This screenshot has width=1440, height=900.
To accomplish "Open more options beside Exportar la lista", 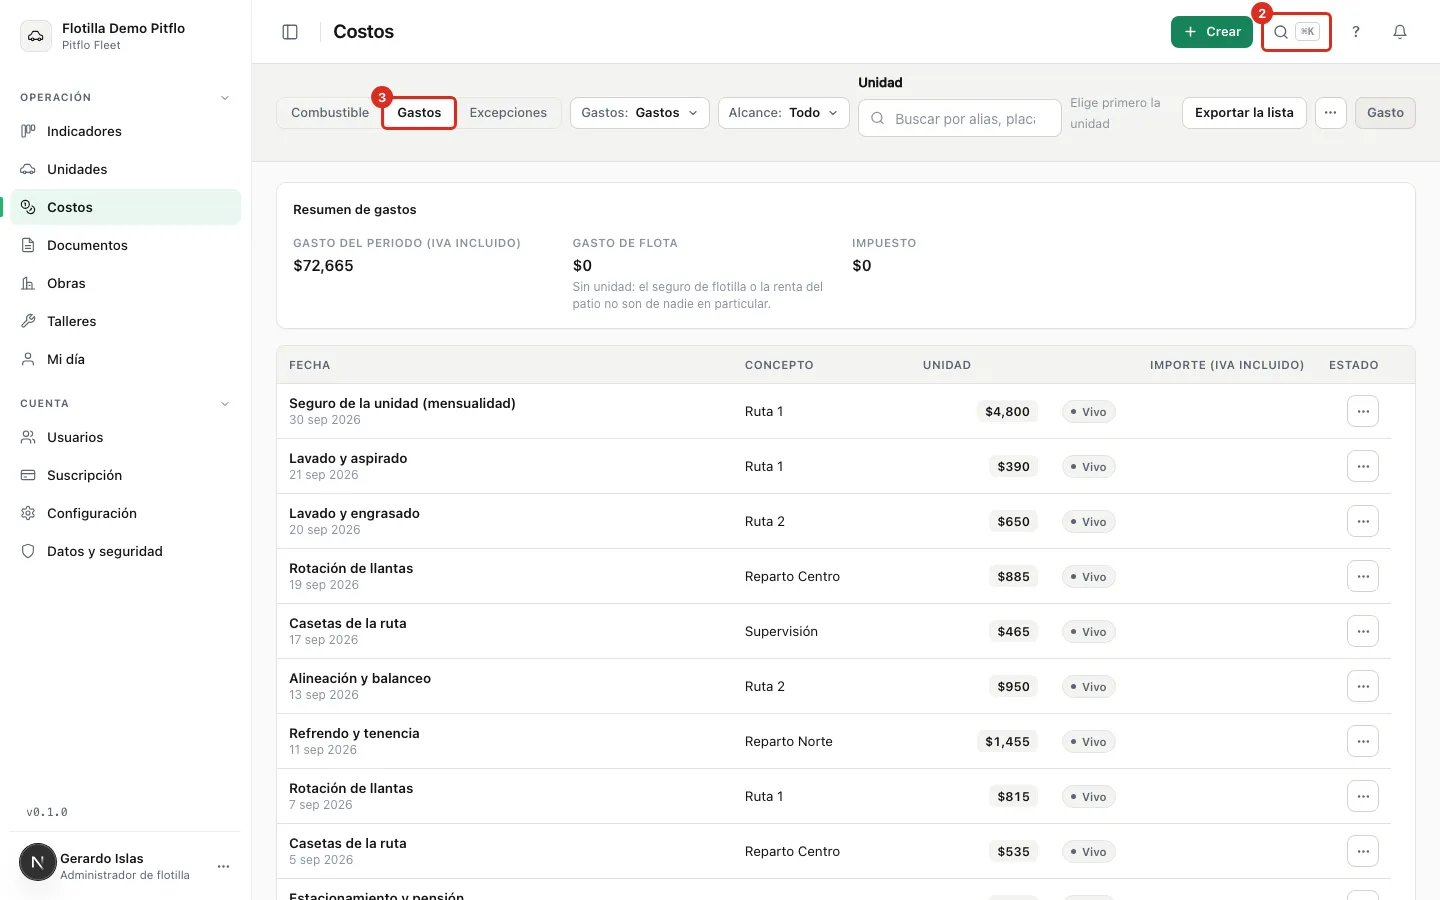I will (x=1330, y=113).
